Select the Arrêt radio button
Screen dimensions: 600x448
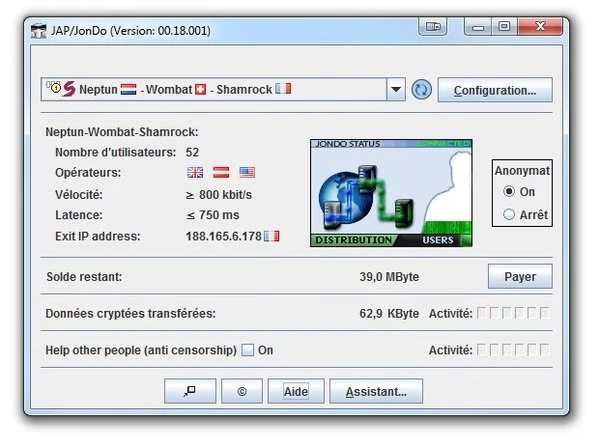pyautogui.click(x=509, y=214)
